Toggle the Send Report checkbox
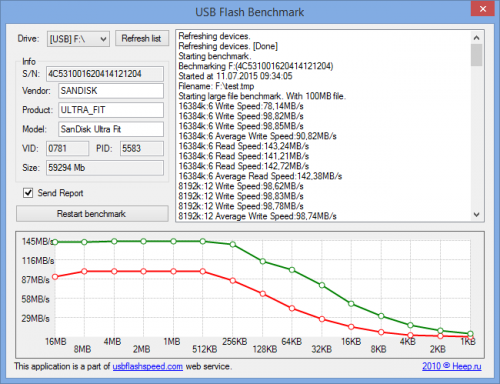500x384 pixels. click(x=28, y=193)
